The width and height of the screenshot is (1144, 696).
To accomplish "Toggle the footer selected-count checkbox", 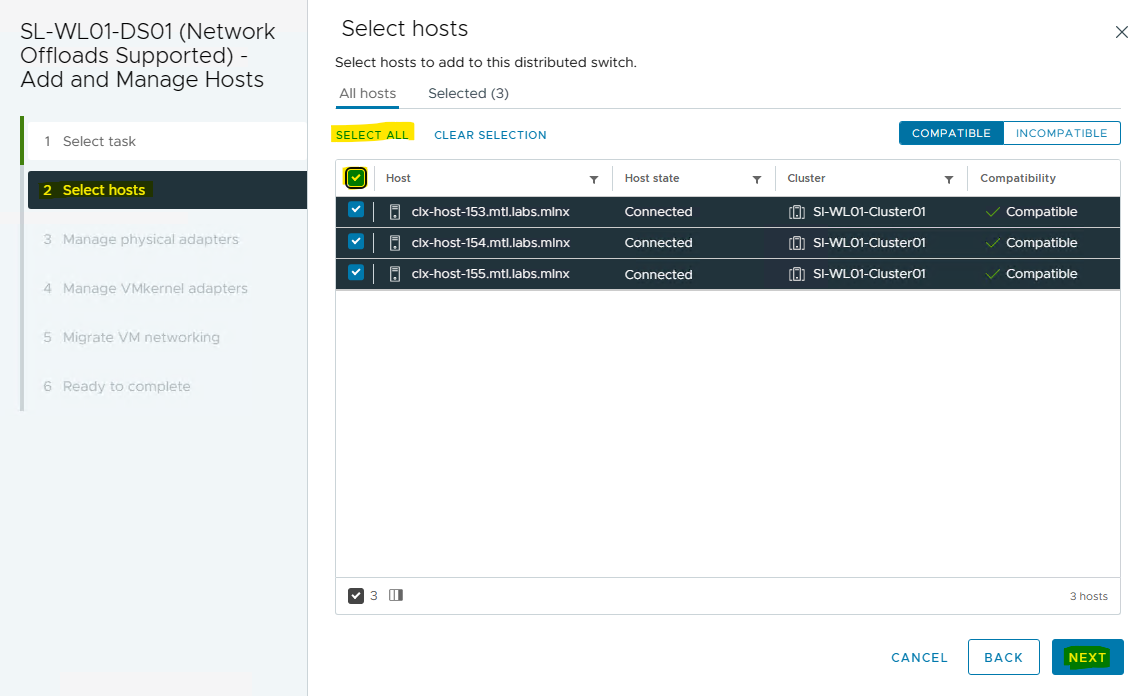I will [x=356, y=596].
